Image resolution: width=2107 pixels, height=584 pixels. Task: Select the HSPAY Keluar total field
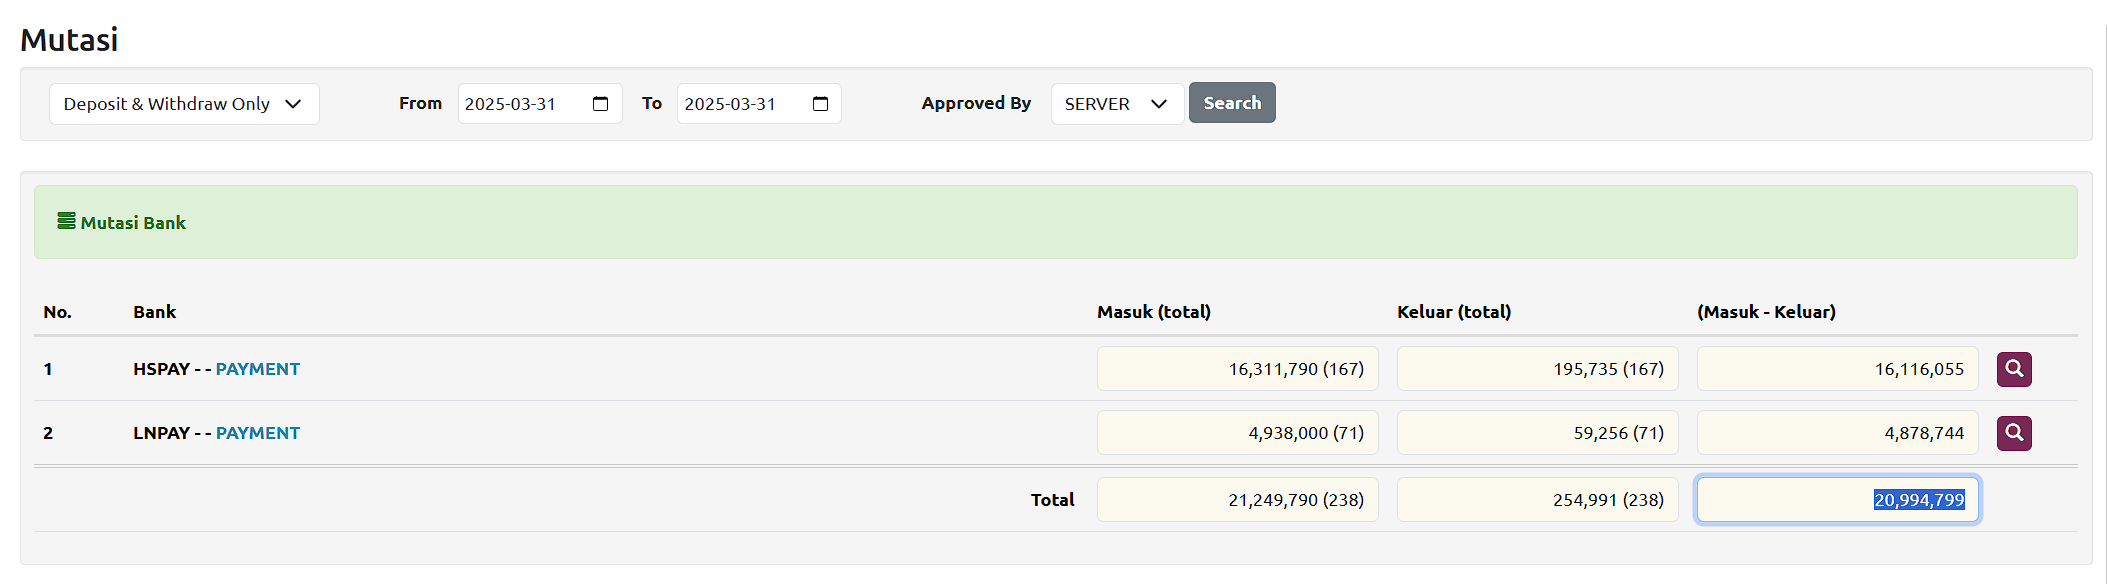tap(1537, 369)
